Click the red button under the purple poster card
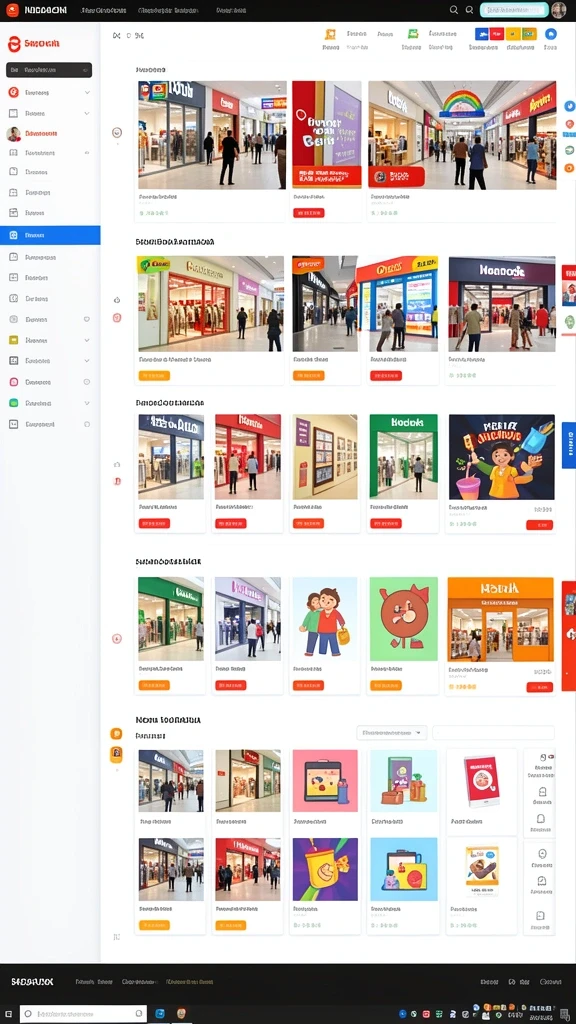 point(308,213)
